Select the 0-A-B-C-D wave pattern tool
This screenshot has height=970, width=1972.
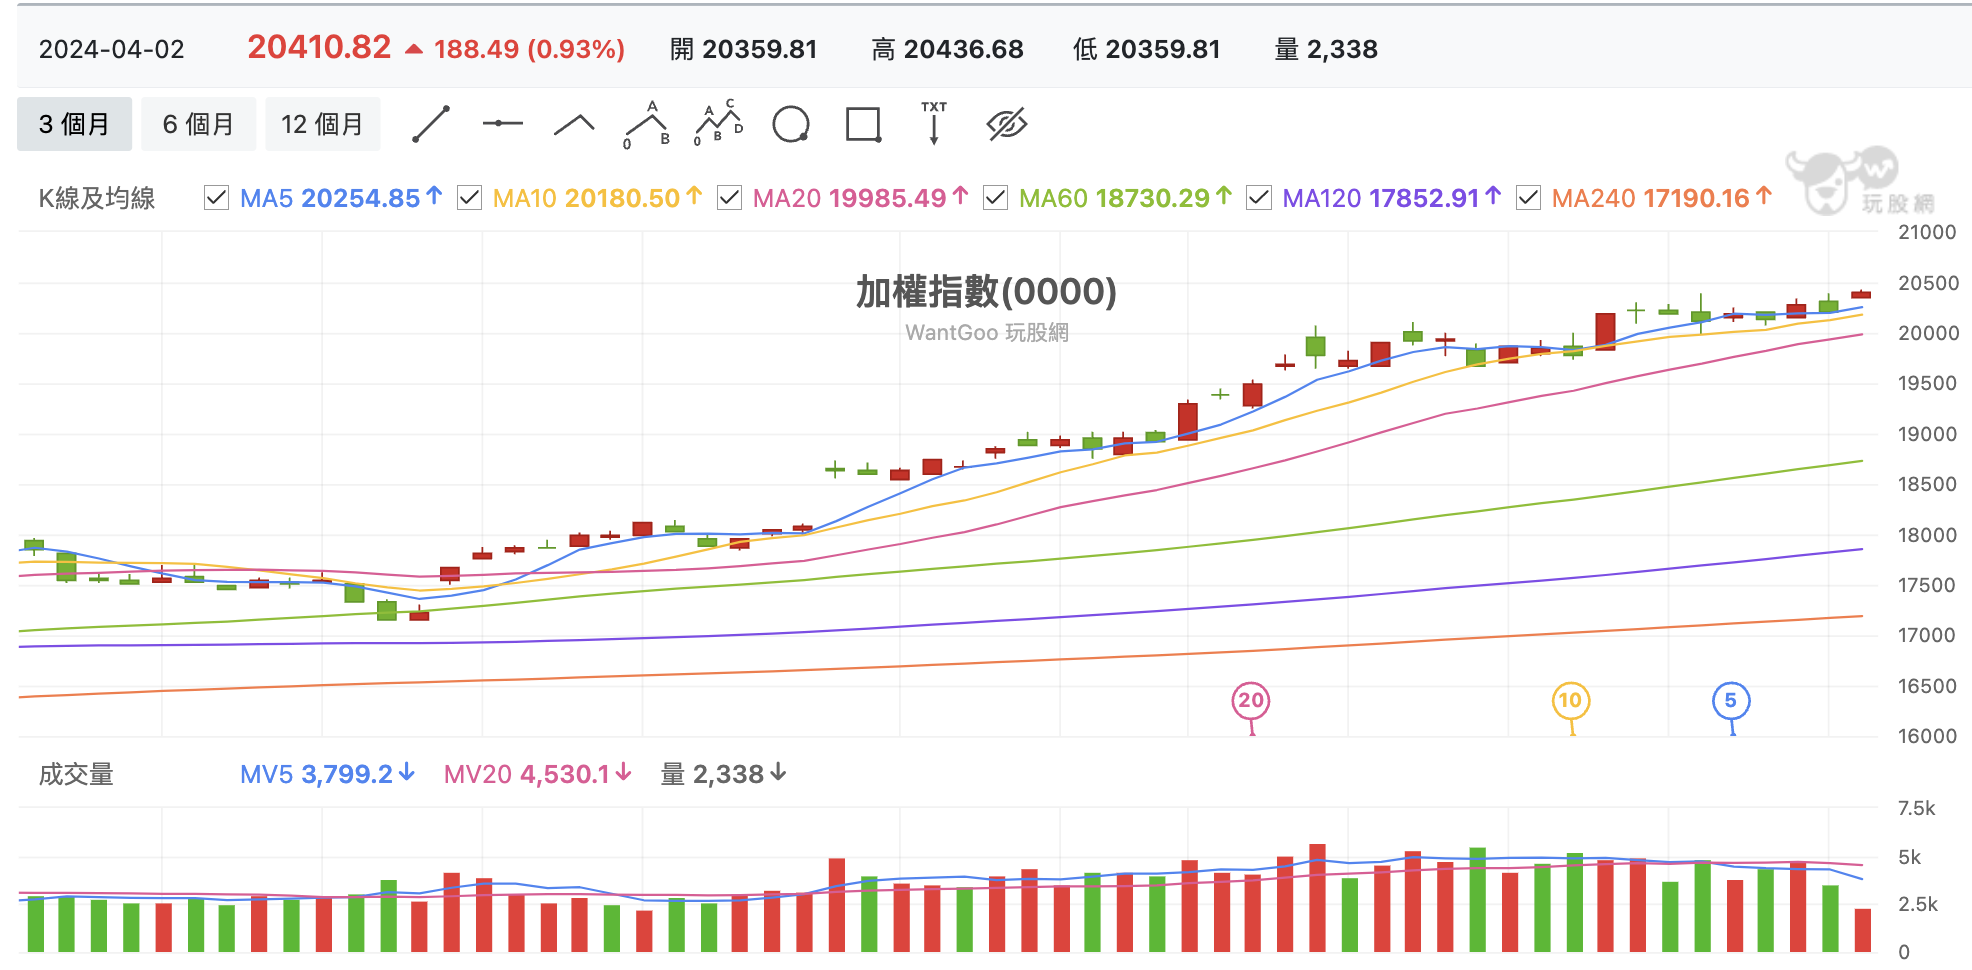click(719, 124)
